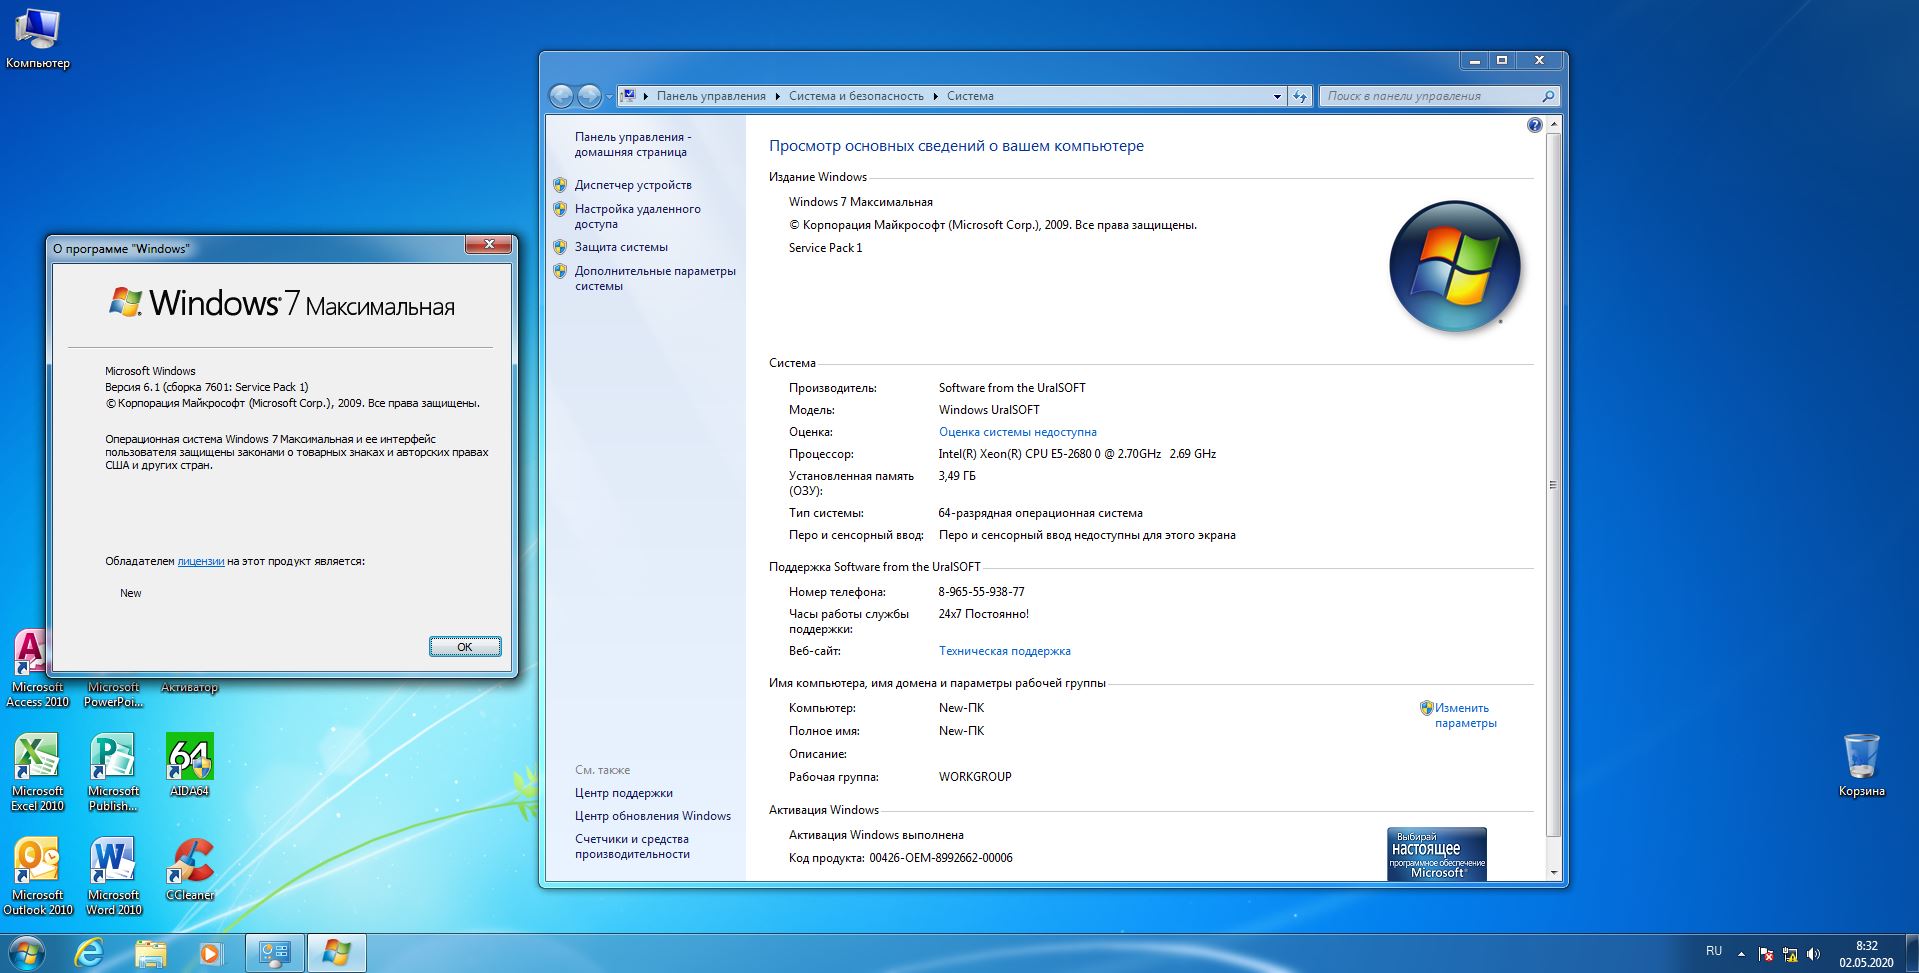The image size is (1919, 973).
Task: Open Защита системы
Action: [x=621, y=247]
